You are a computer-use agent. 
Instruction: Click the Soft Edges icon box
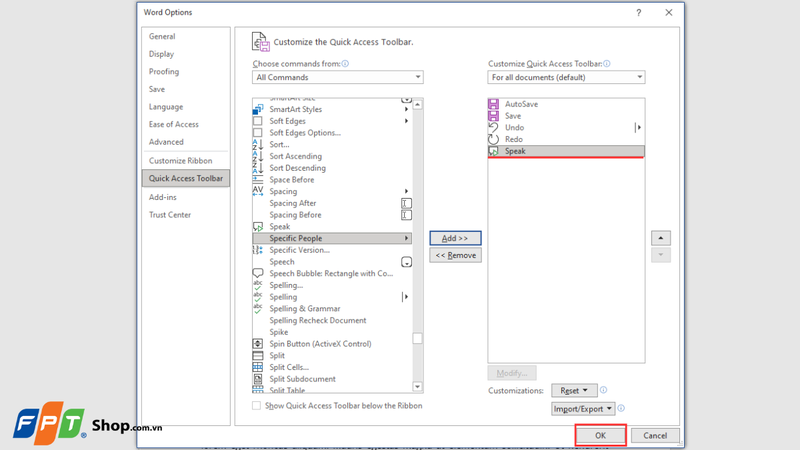[258, 121]
